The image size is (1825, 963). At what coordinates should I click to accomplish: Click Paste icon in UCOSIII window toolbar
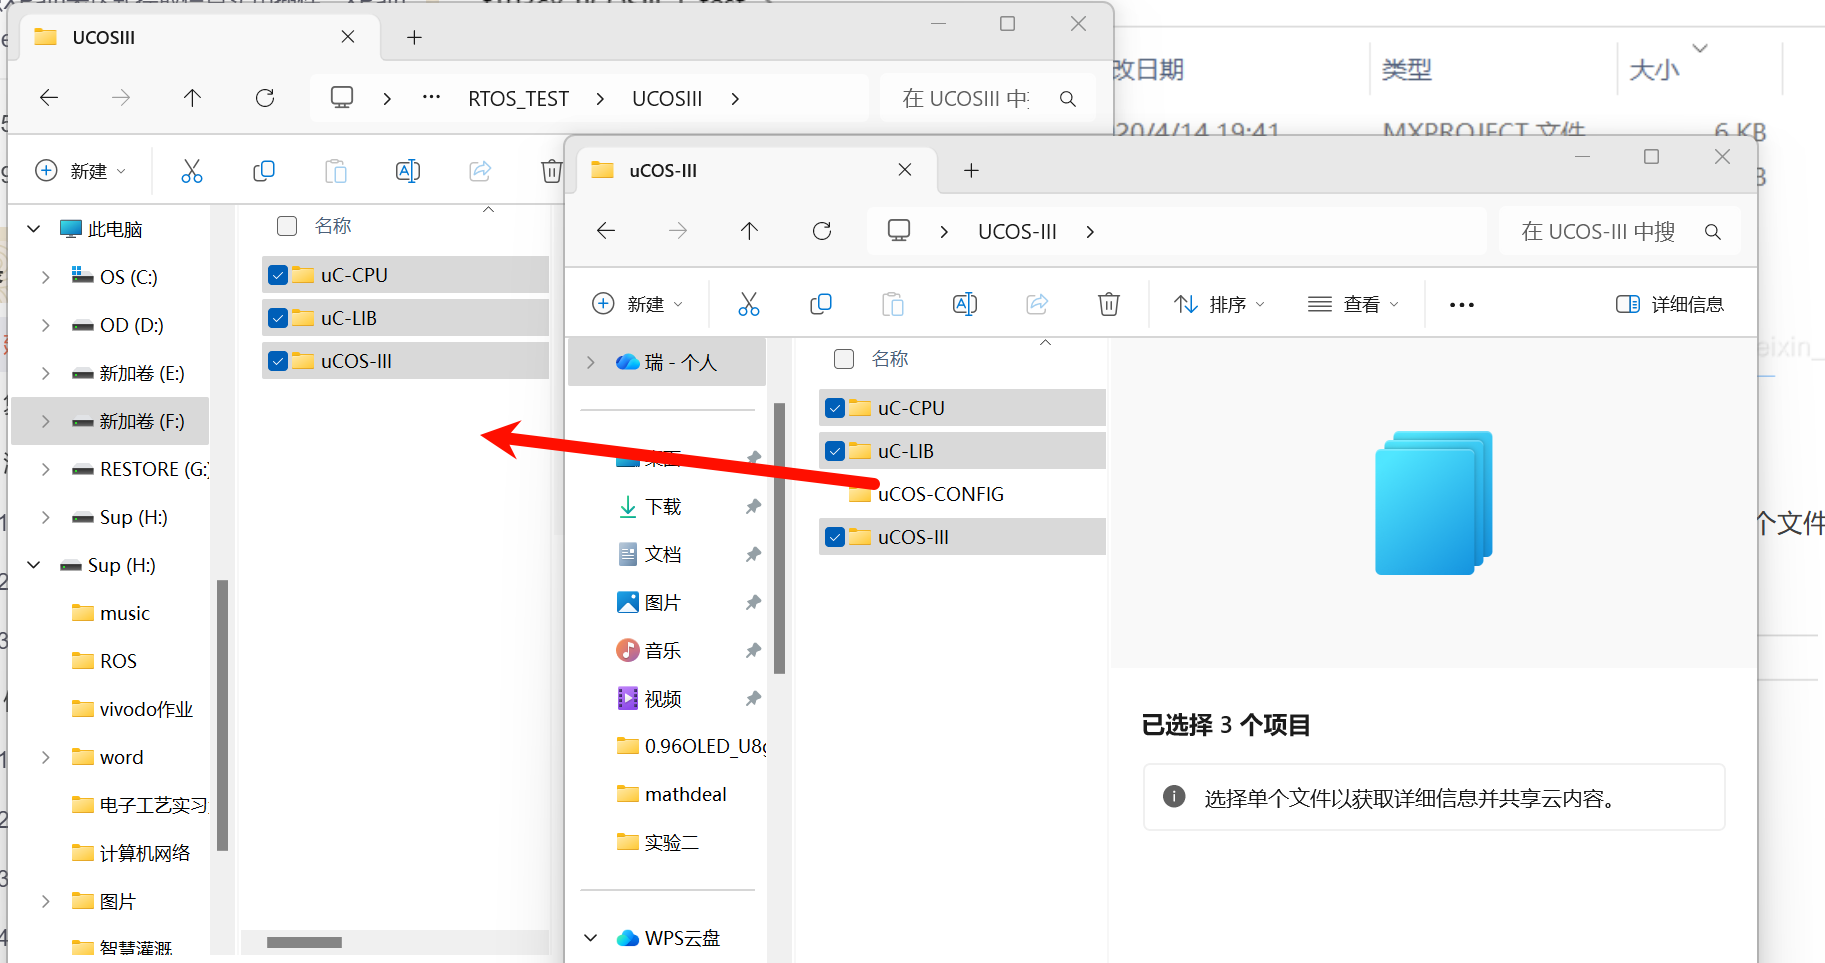click(336, 171)
